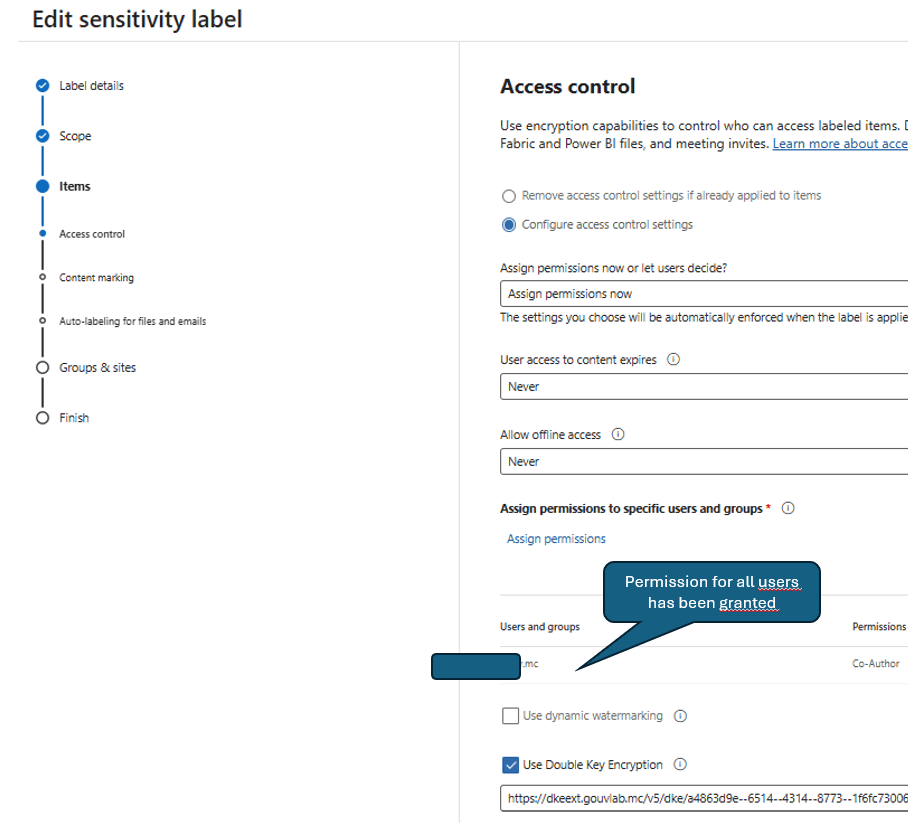Open the Learn more about access control link
The width and height of the screenshot is (908, 823).
pos(840,144)
